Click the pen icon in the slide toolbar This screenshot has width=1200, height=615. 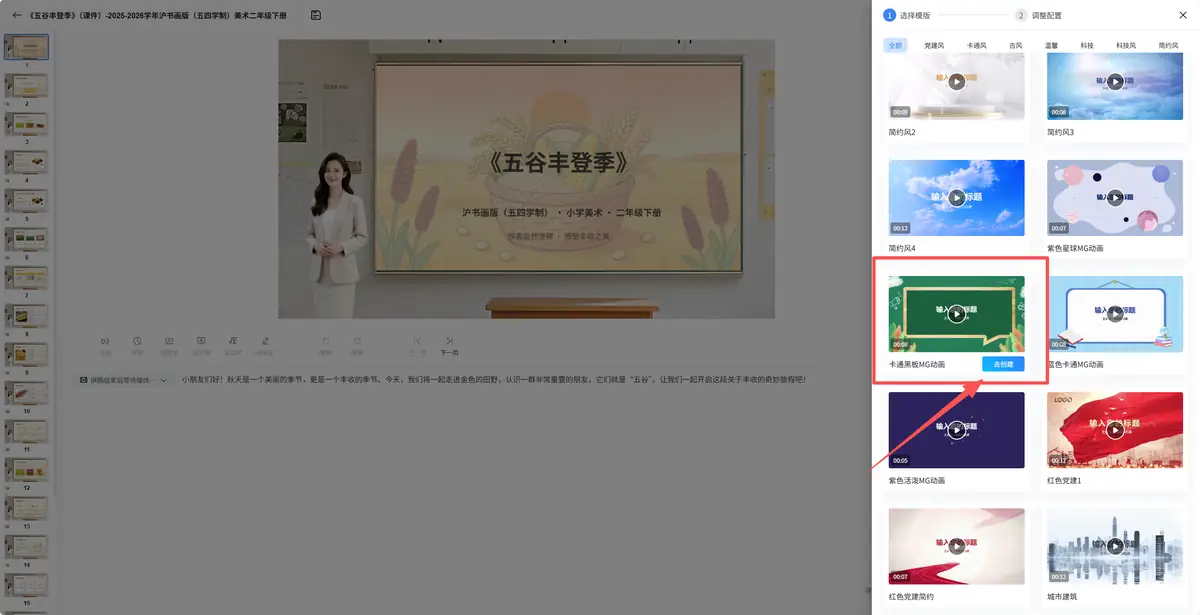click(x=265, y=341)
